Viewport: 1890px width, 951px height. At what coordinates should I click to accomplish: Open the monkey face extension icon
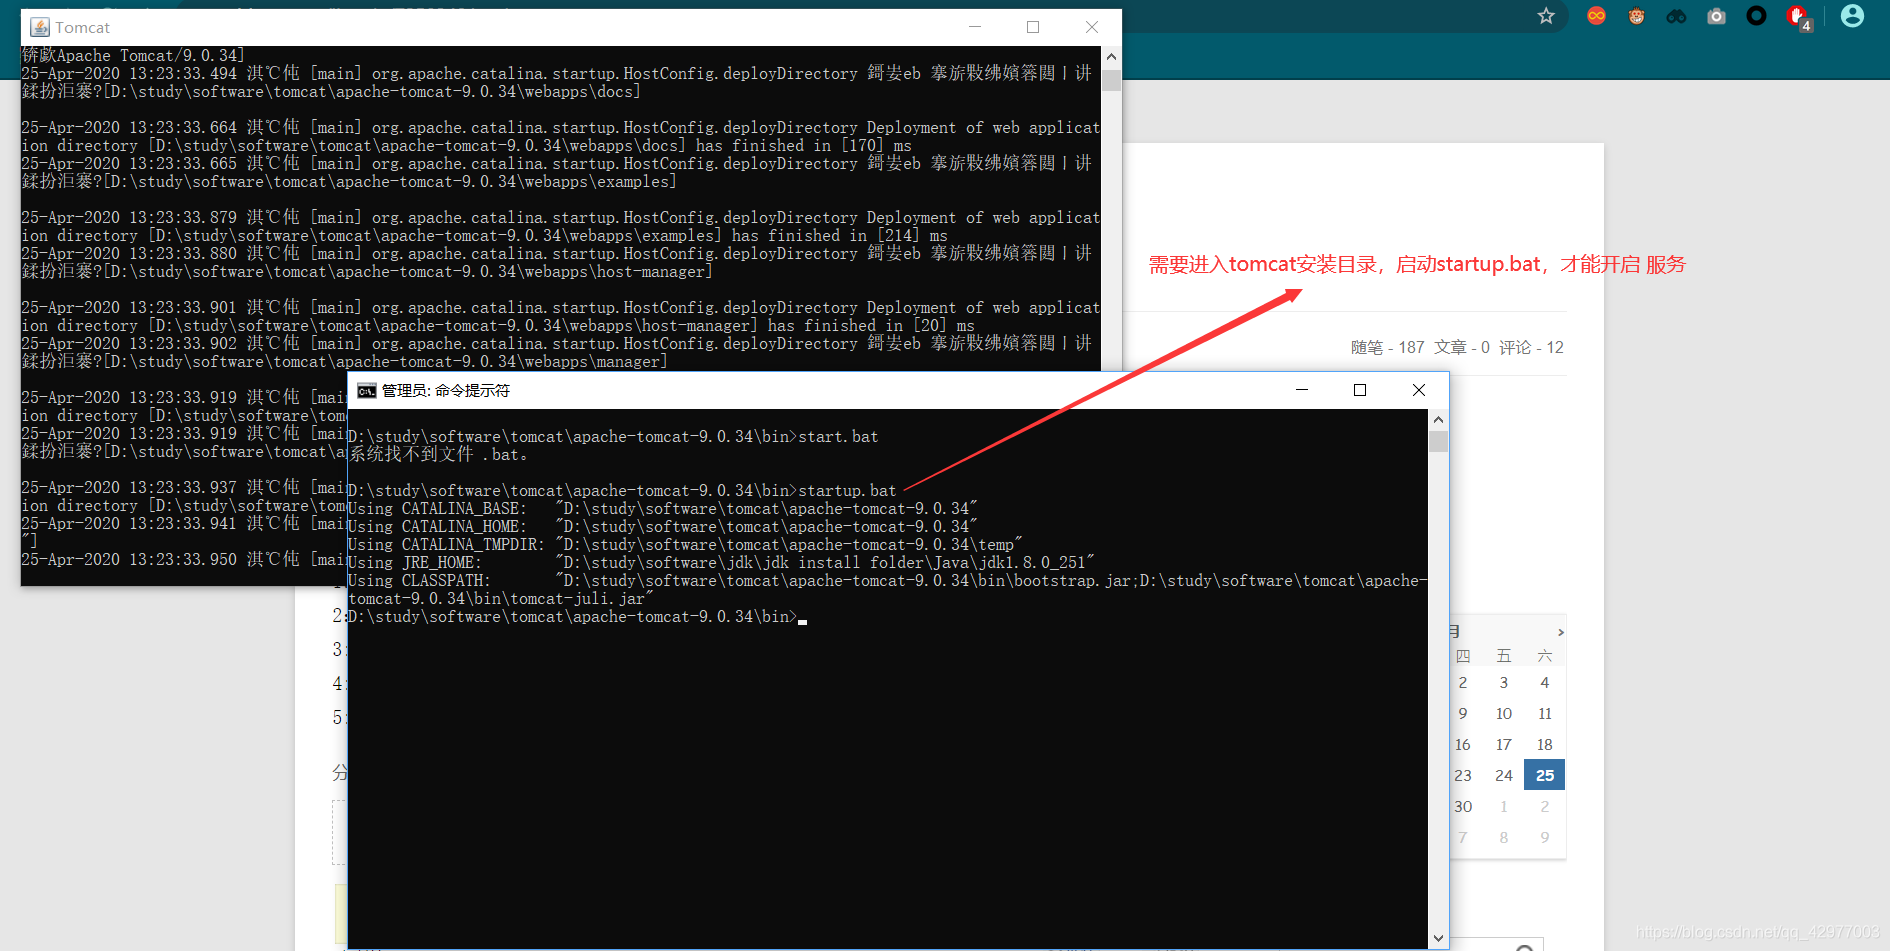point(1636,16)
